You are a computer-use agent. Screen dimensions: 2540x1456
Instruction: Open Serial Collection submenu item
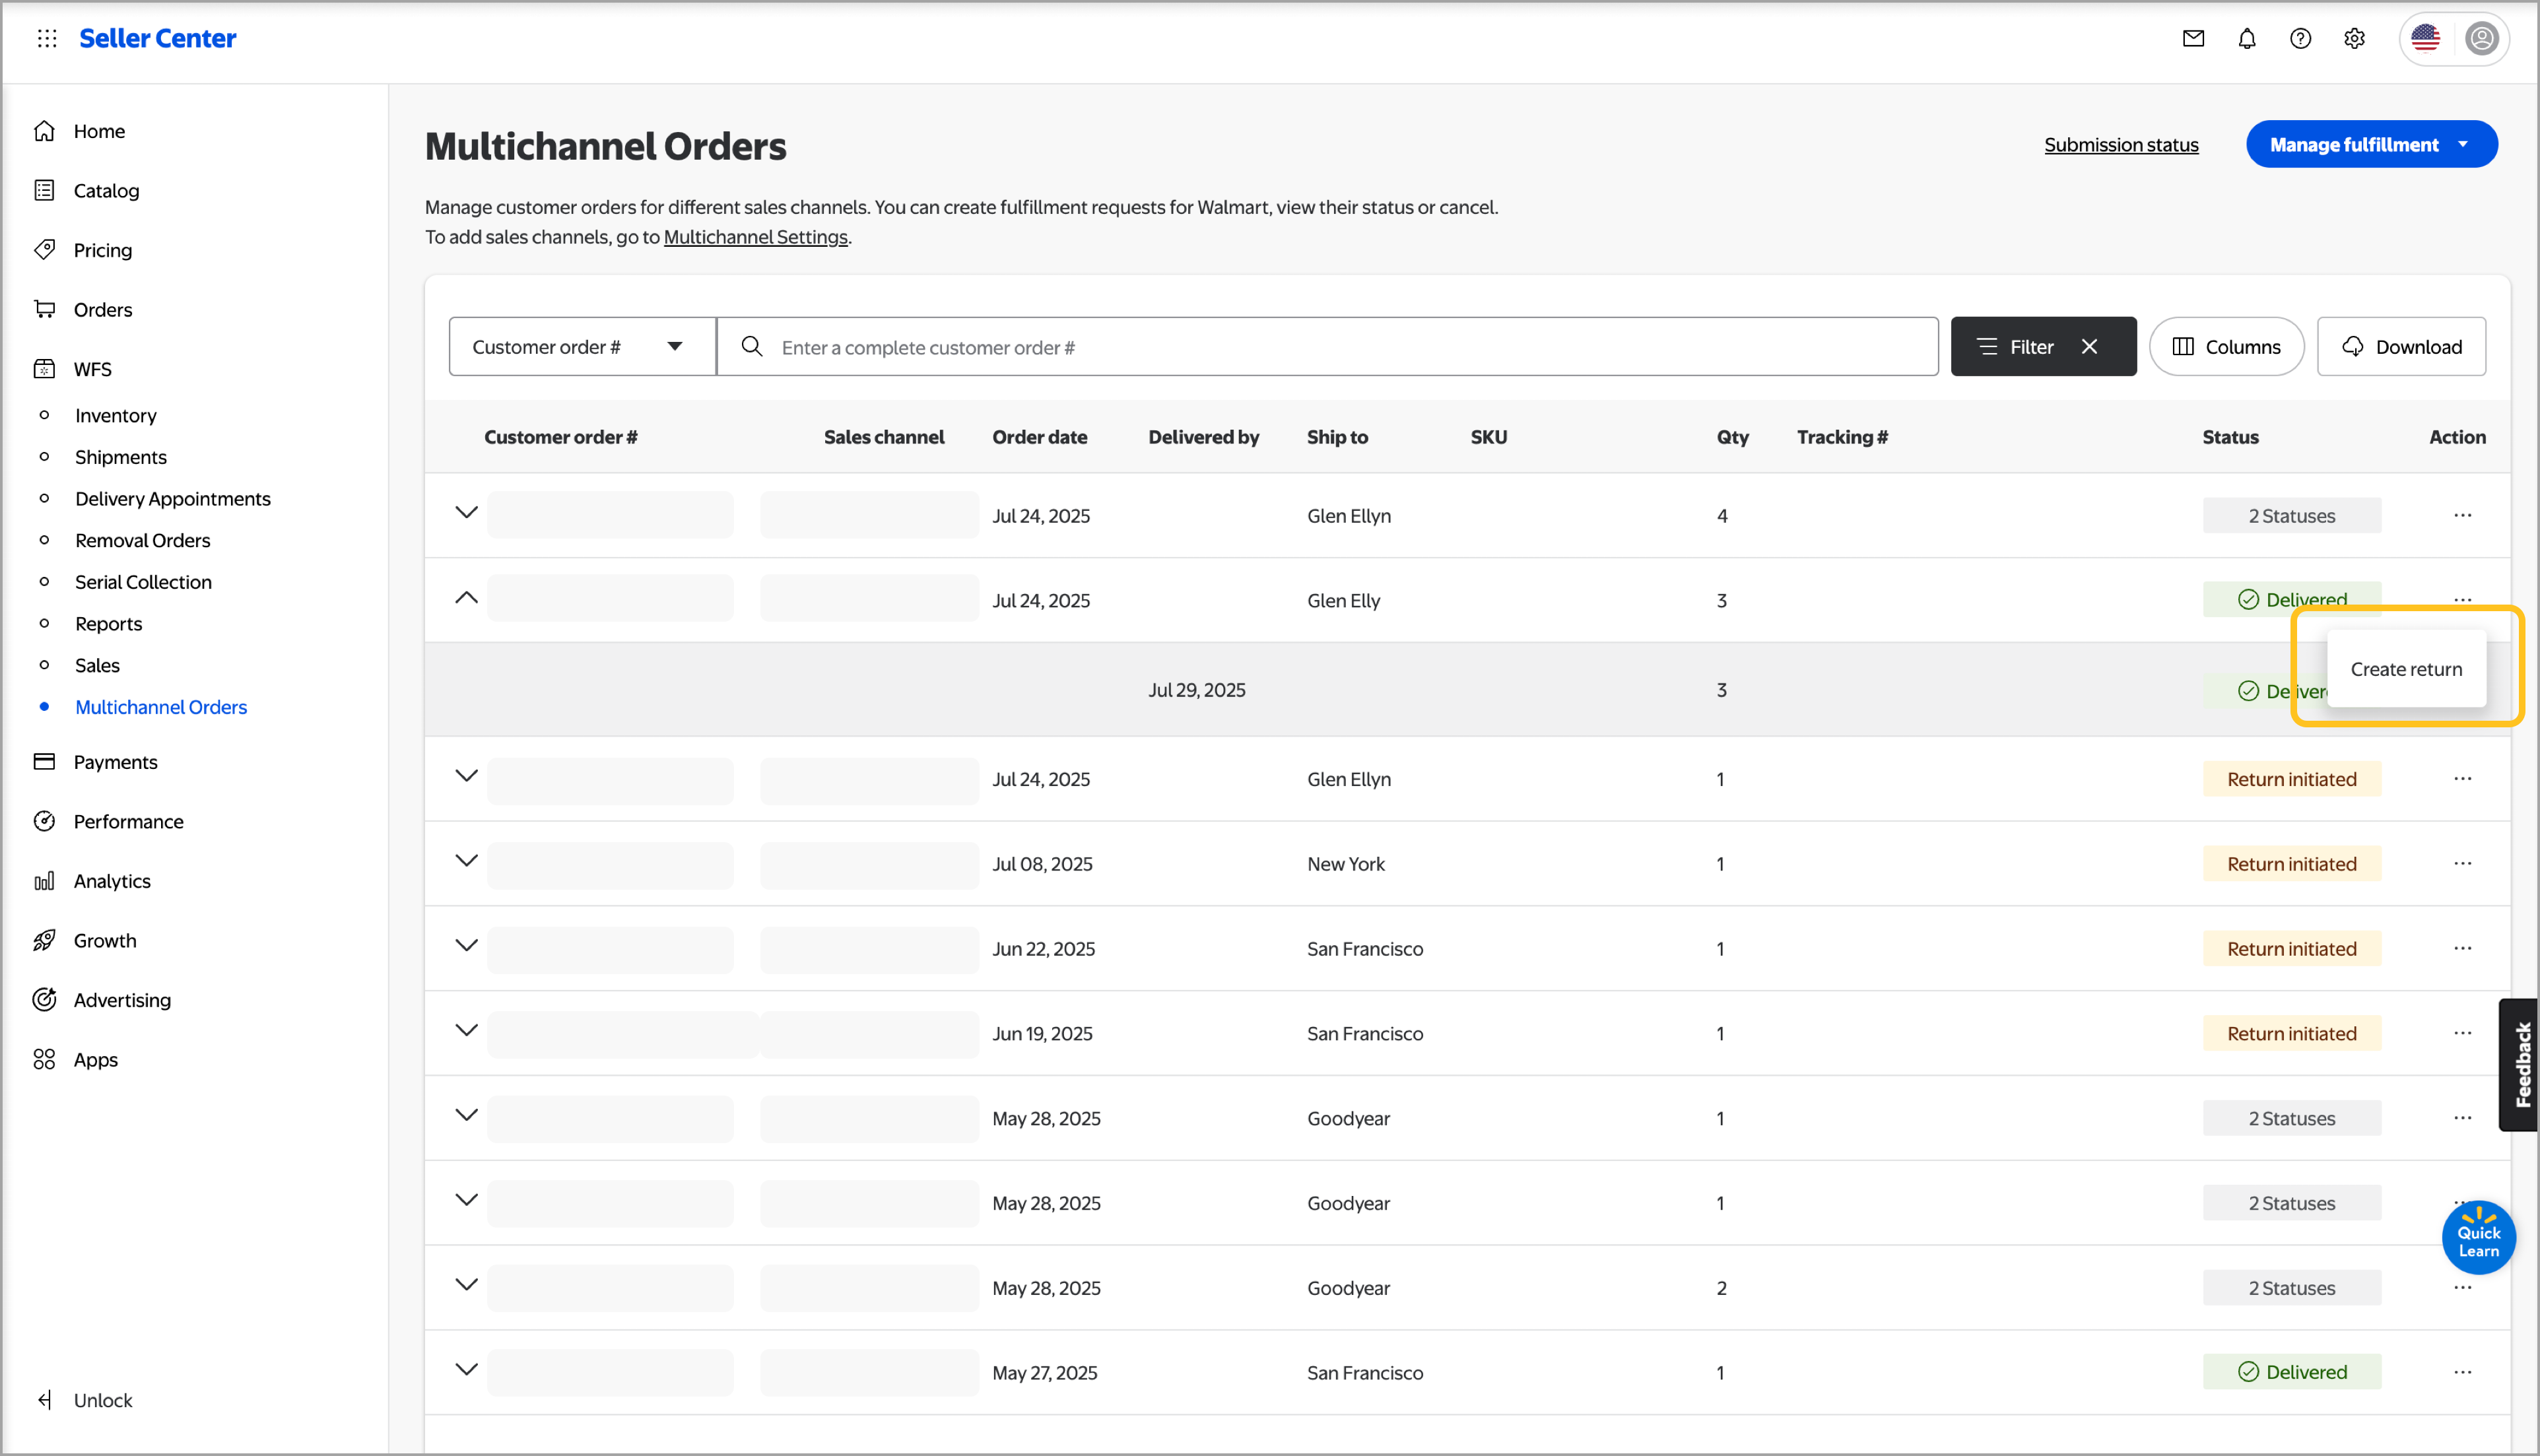coord(143,582)
